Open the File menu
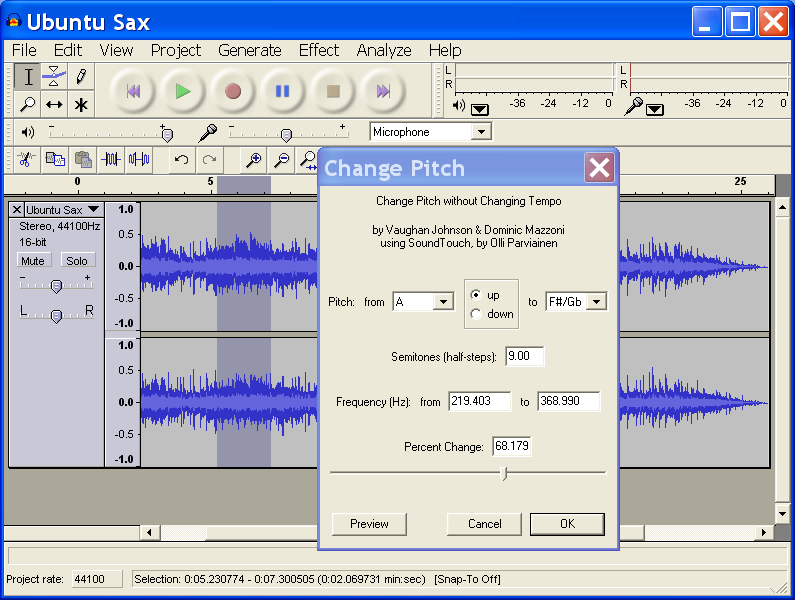 pyautogui.click(x=24, y=50)
